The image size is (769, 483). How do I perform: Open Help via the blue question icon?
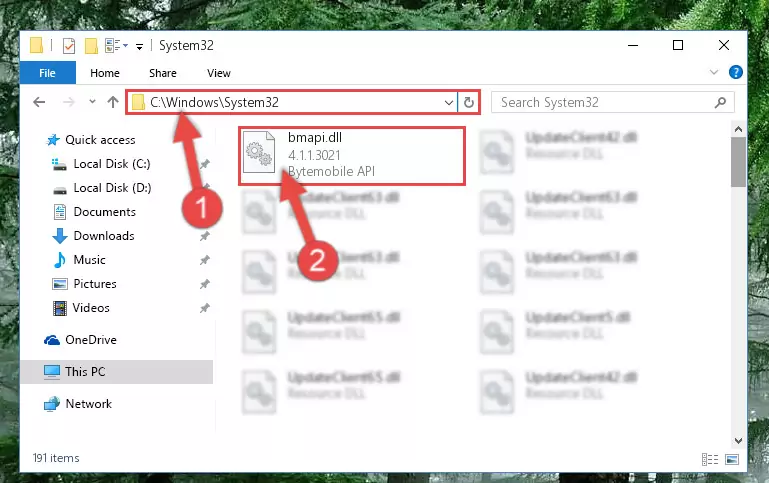tap(735, 73)
